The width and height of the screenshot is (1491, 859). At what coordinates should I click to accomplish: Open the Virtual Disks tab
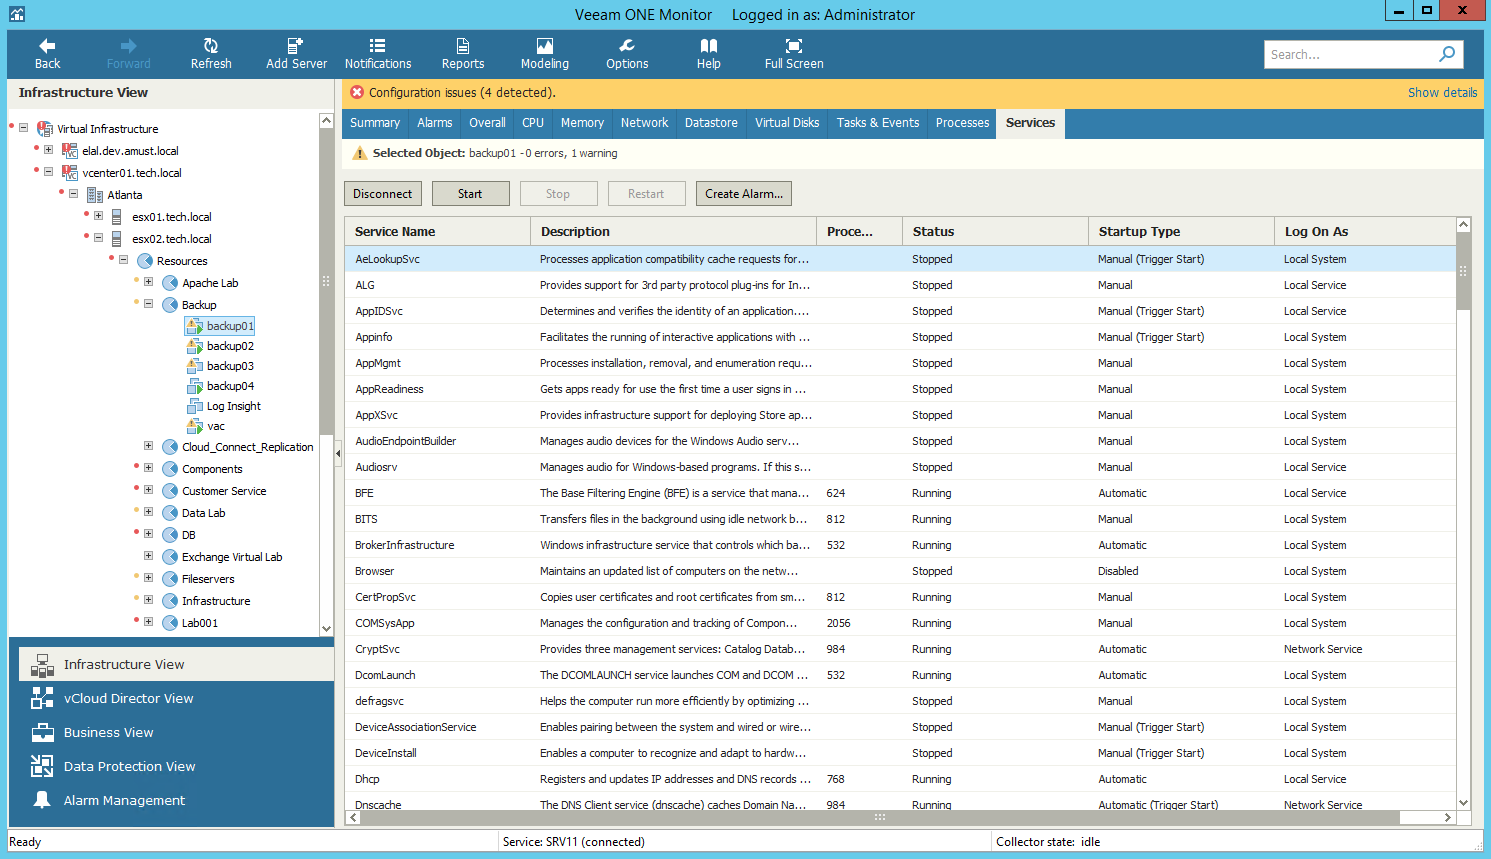[787, 123]
